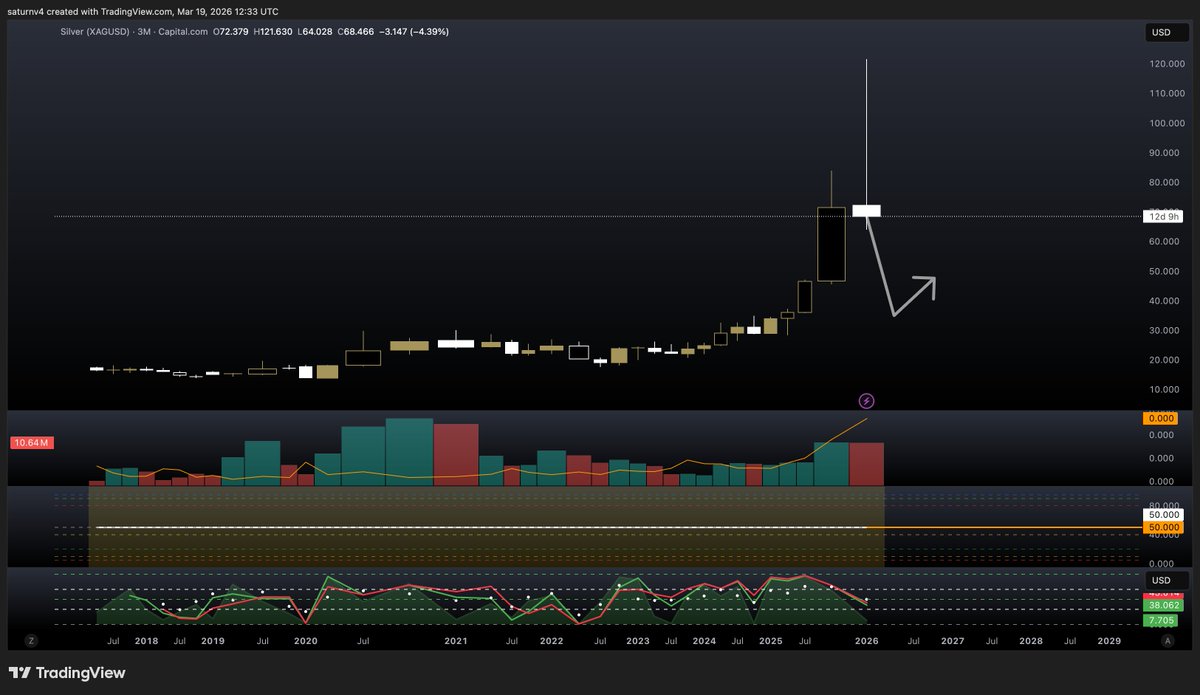Click the 2029 label on the time axis

[1109, 640]
